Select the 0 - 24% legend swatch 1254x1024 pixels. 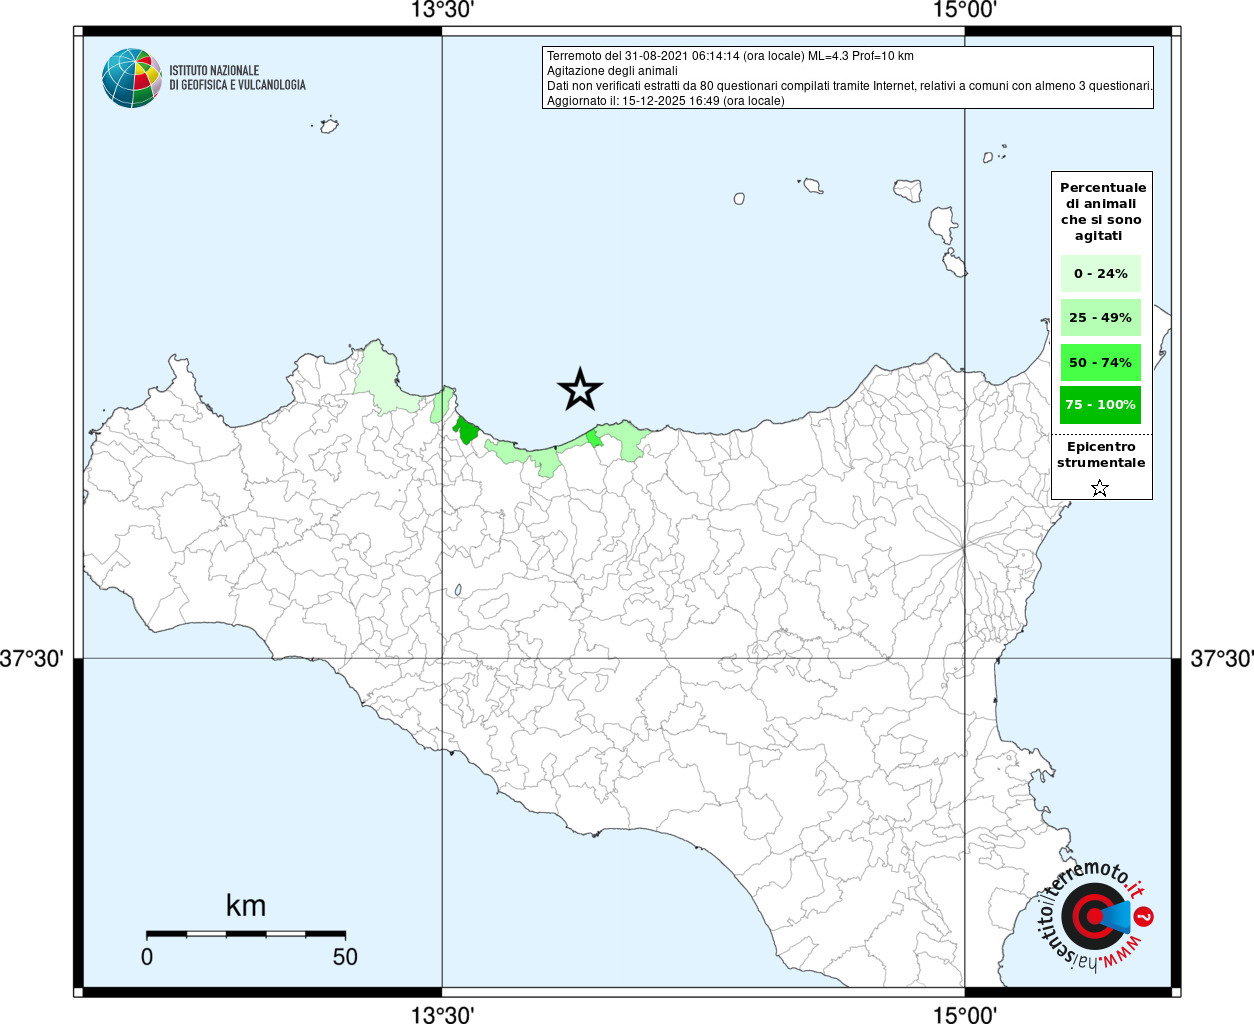1100,273
